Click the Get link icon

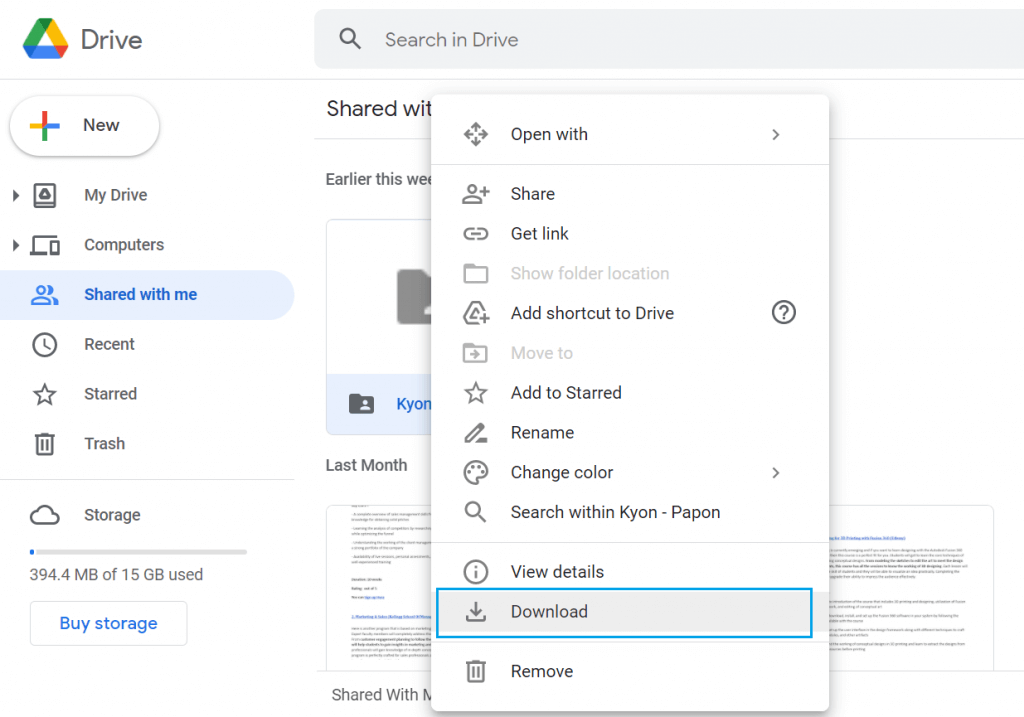(x=477, y=233)
